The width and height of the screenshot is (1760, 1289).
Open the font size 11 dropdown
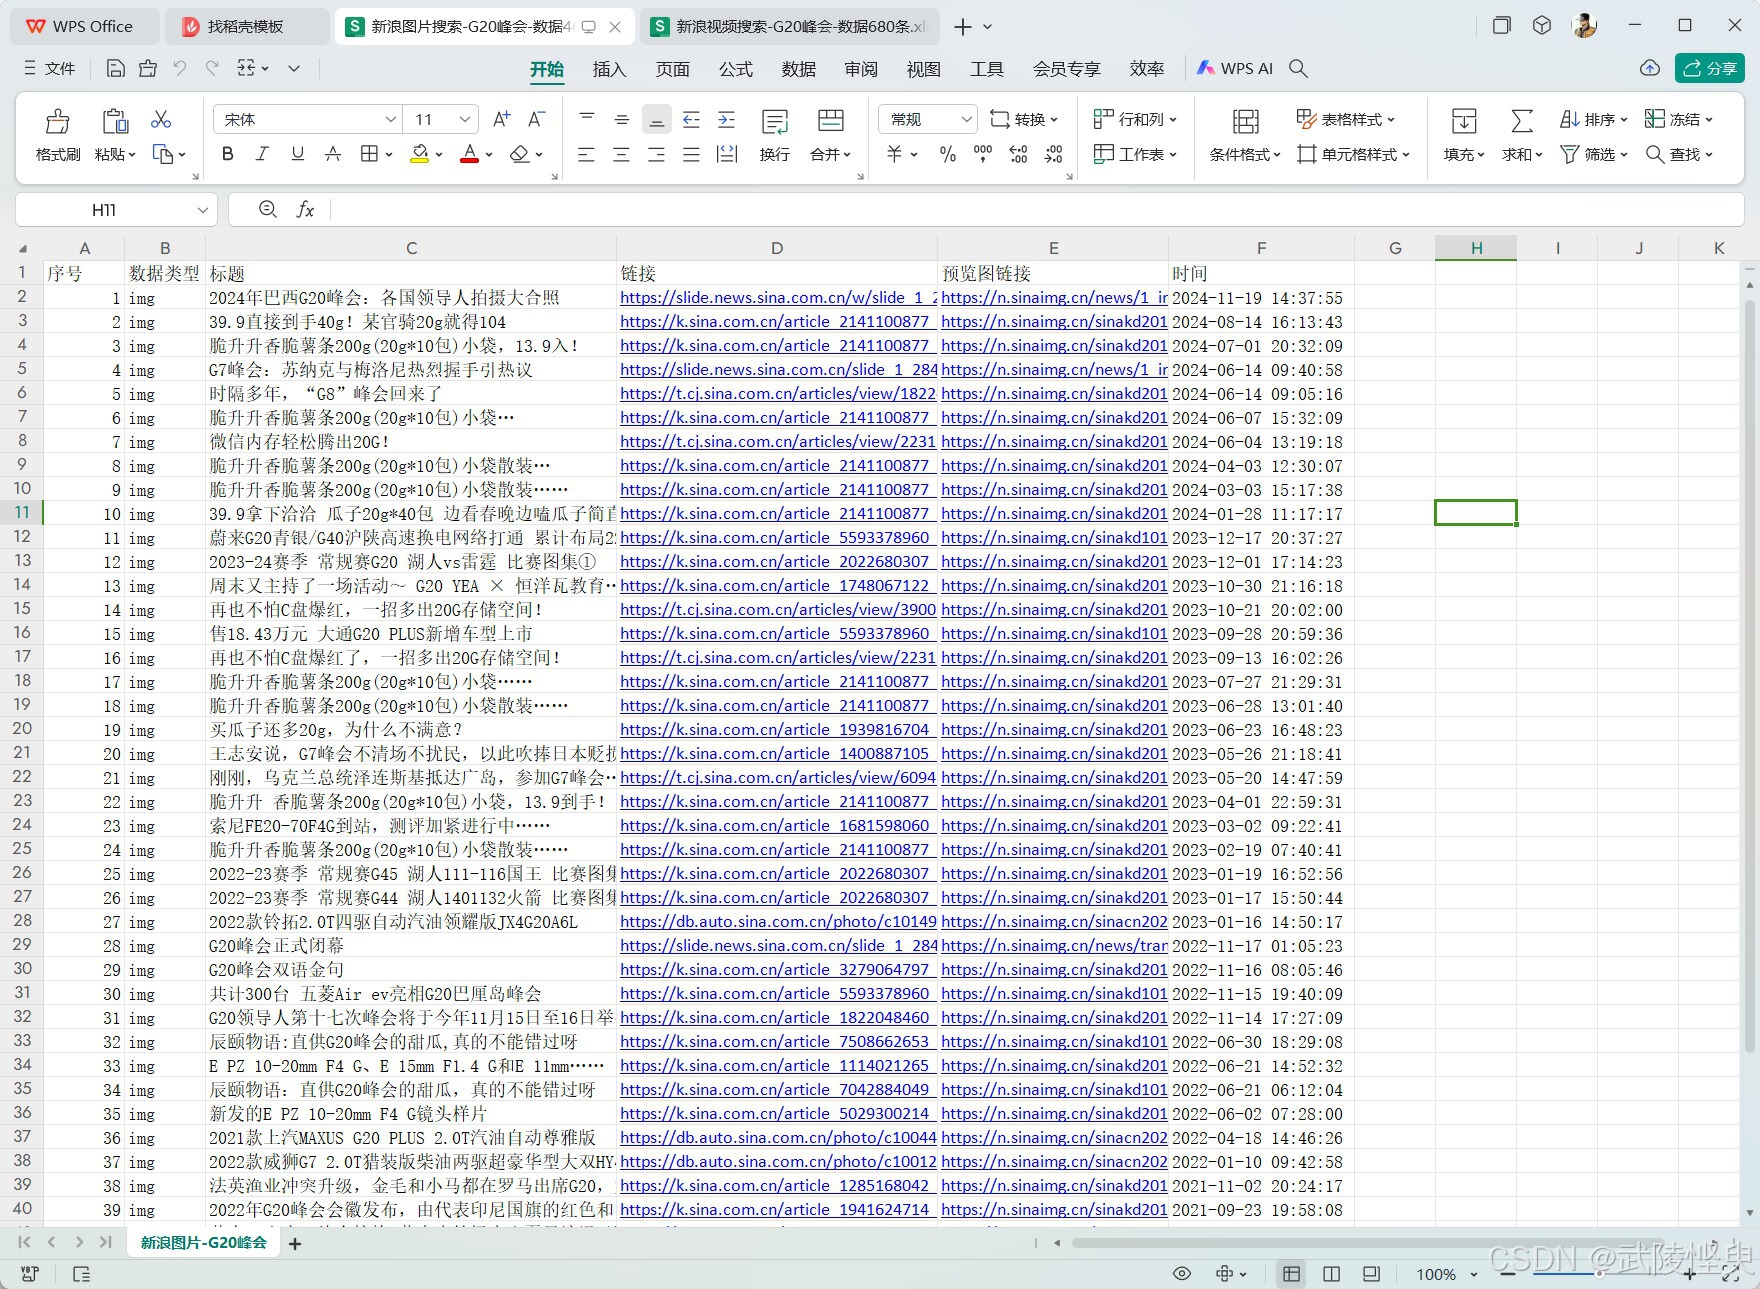point(465,119)
